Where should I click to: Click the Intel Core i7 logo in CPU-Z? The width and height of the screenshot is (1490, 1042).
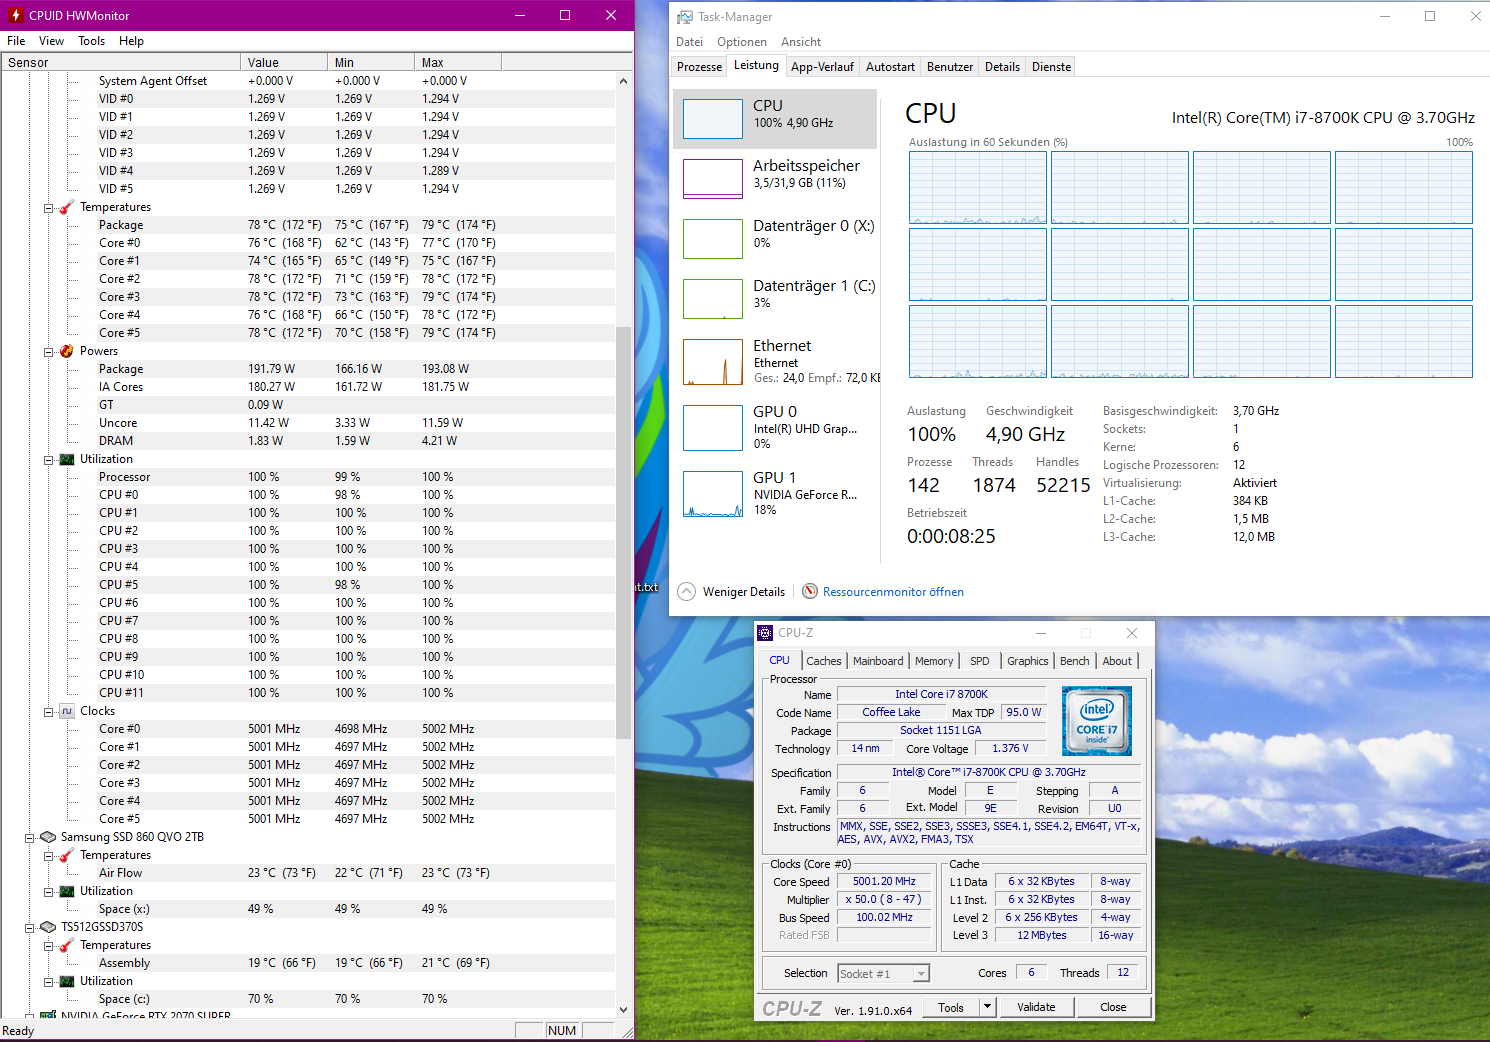pos(1097,720)
